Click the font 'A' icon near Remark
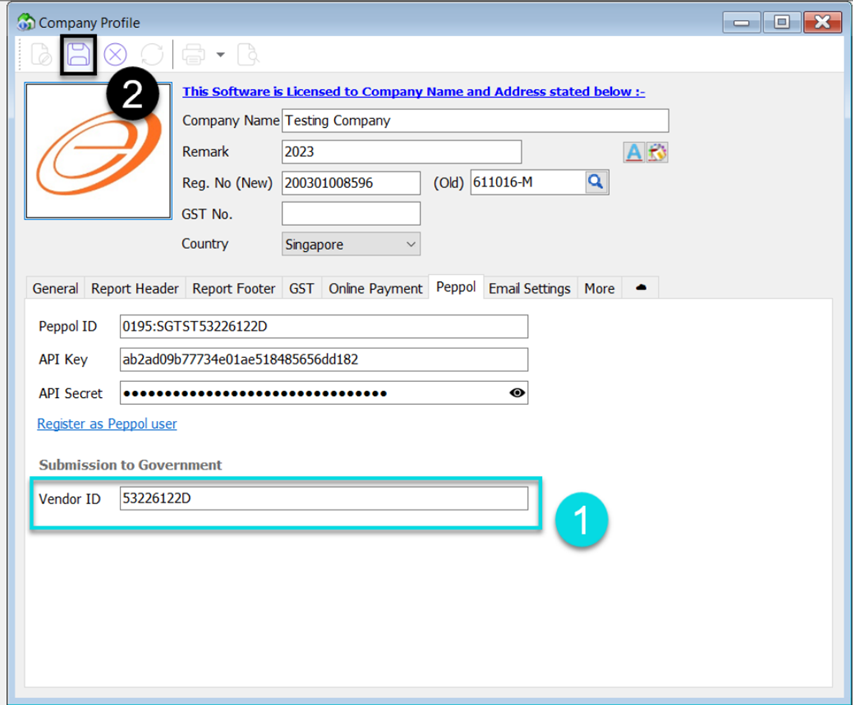Viewport: 853px width, 705px height. [633, 152]
